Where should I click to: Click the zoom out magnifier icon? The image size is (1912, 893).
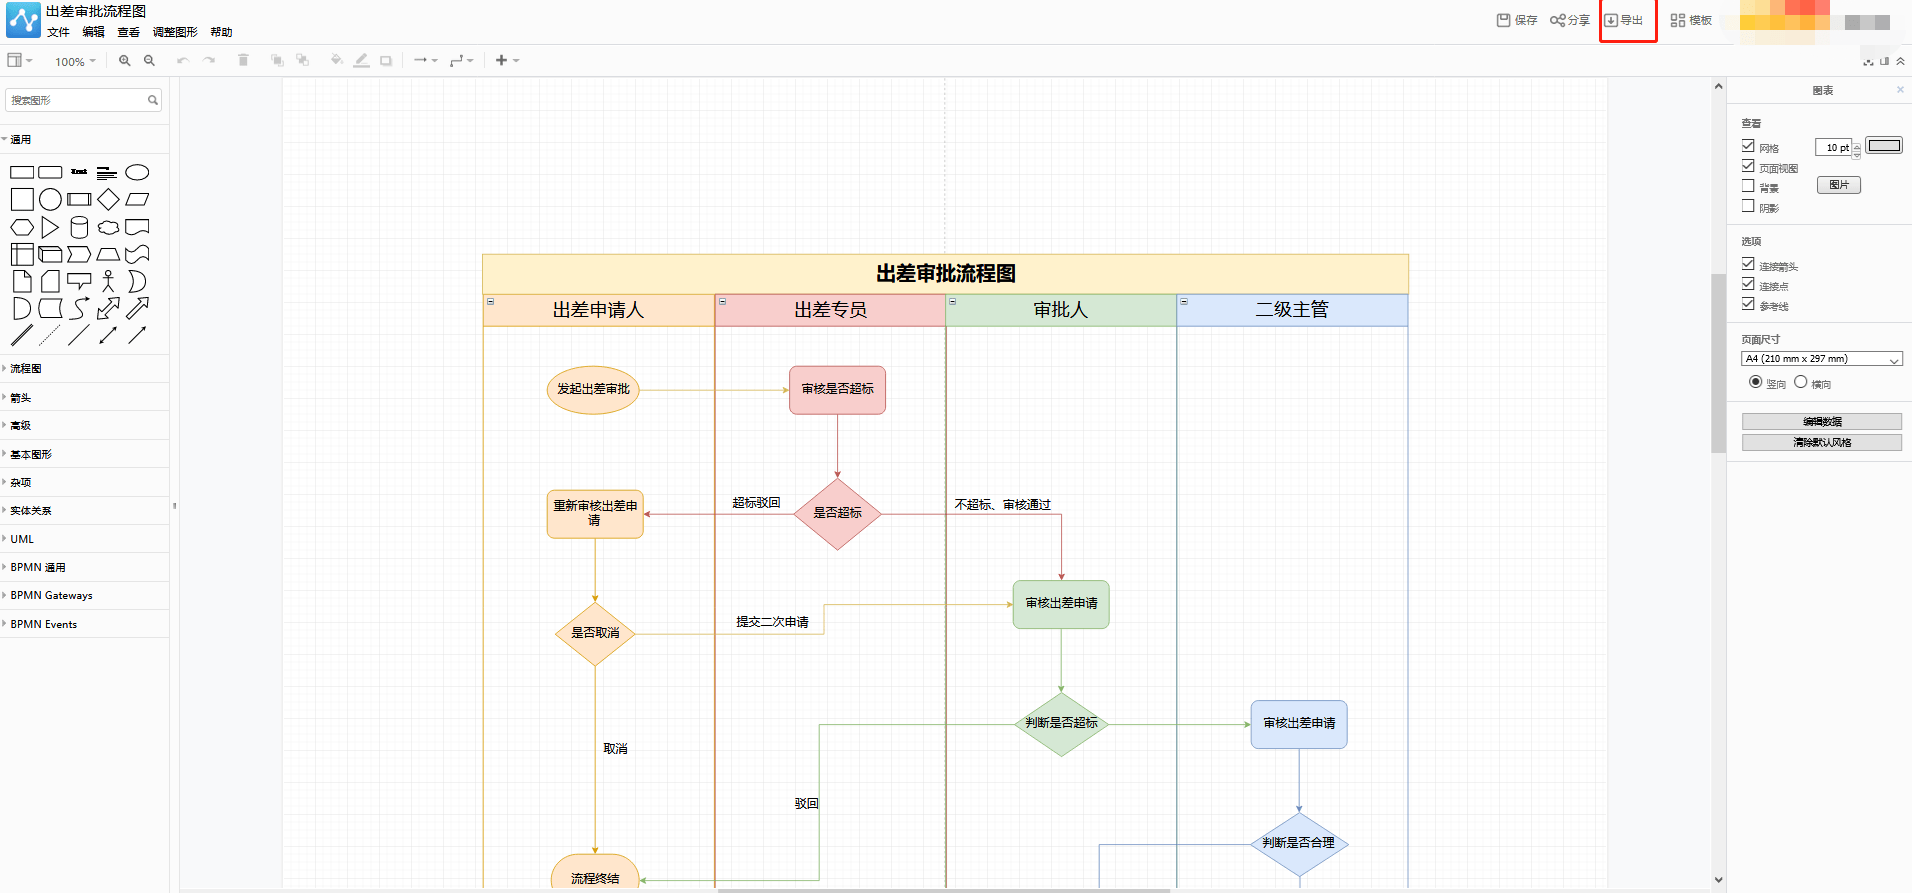(x=149, y=61)
